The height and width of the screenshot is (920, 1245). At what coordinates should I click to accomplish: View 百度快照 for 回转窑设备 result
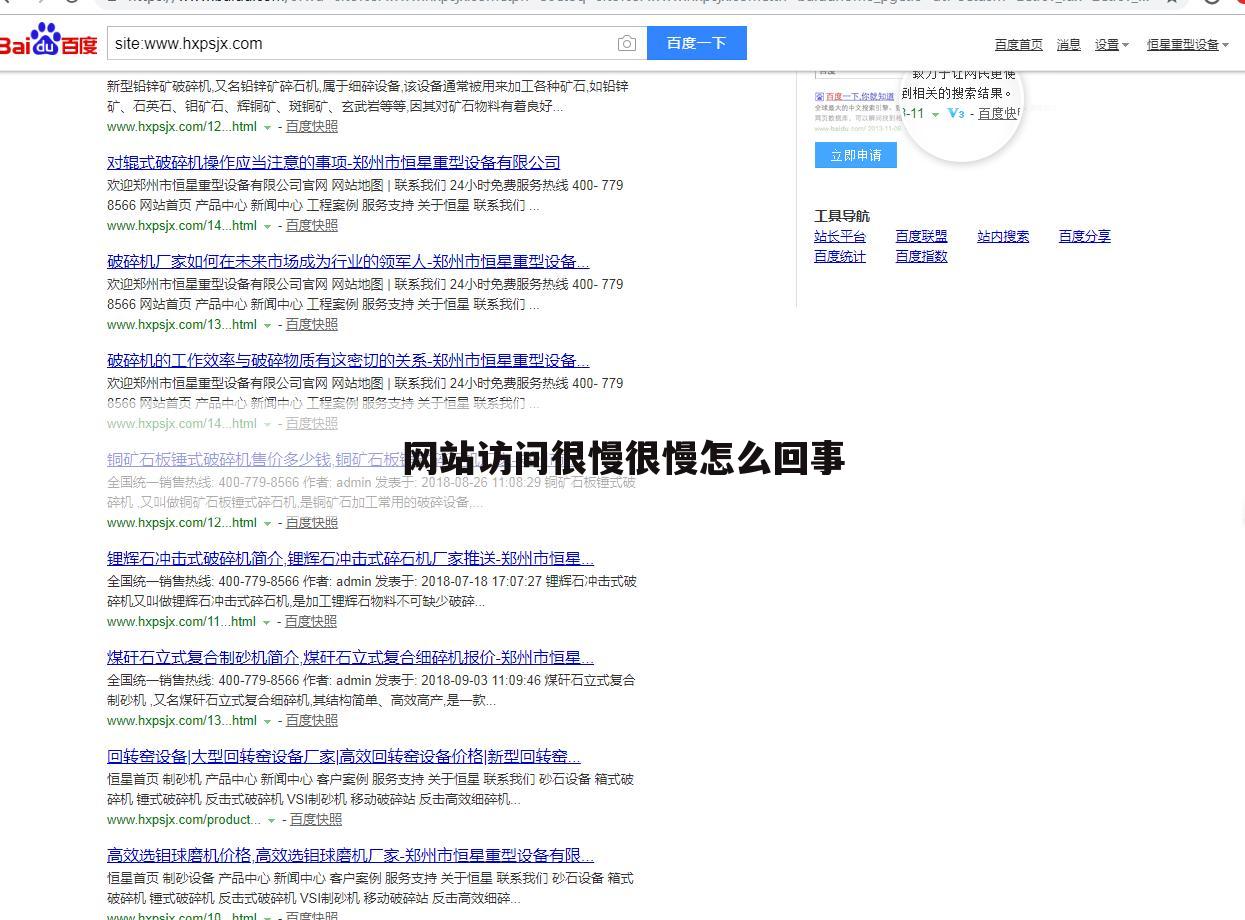(316, 819)
